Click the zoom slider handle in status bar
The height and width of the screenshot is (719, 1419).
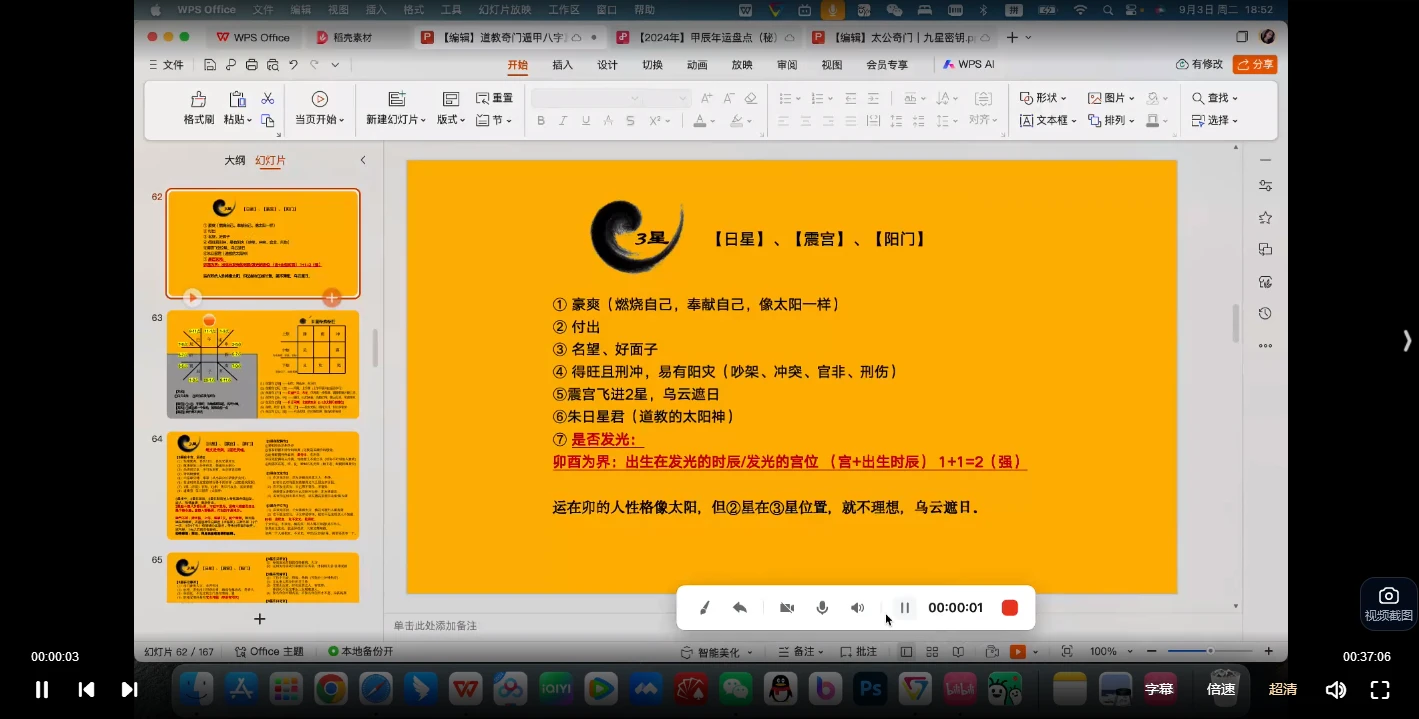click(1210, 652)
